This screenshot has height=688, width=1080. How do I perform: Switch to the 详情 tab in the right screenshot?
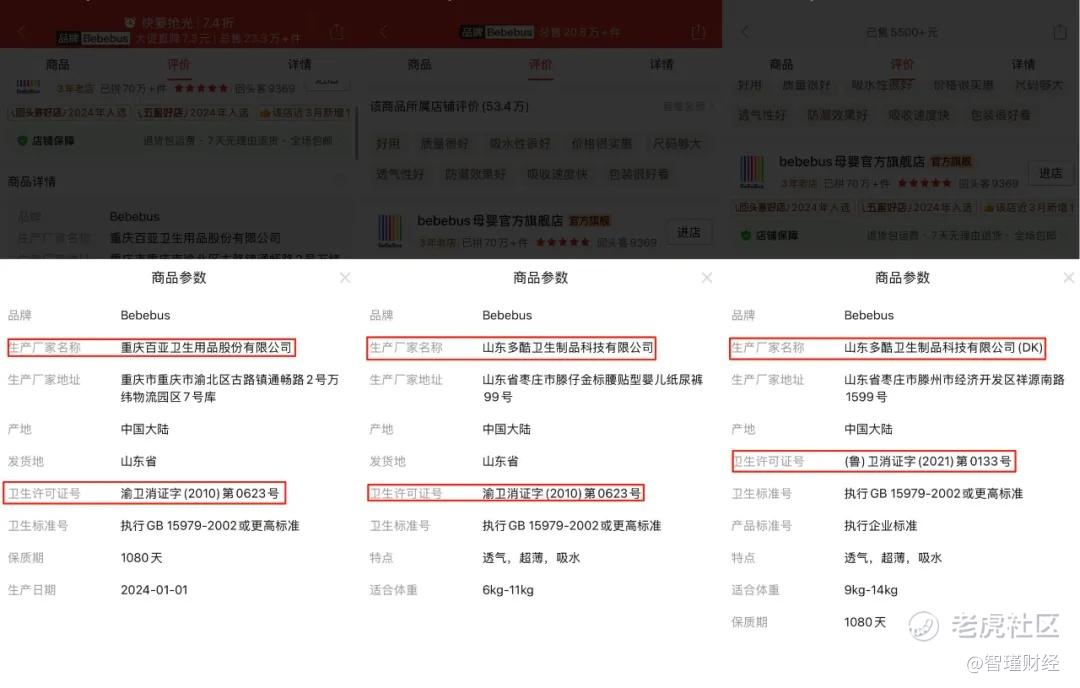coord(1023,65)
